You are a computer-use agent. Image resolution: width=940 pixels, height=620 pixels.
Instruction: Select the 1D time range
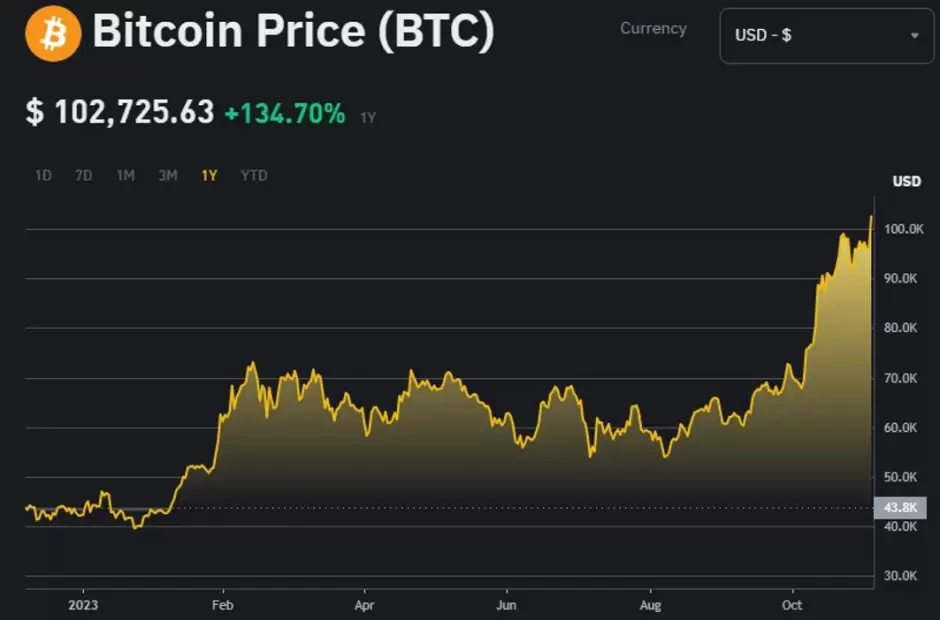tap(43, 176)
